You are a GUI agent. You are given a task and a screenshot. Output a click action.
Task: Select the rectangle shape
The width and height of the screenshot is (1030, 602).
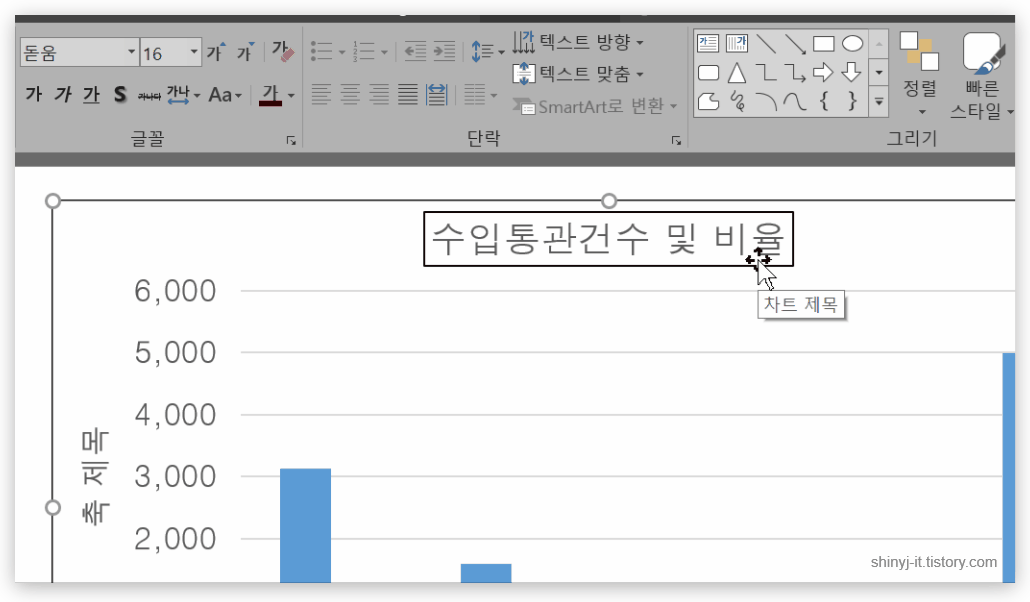(x=823, y=44)
